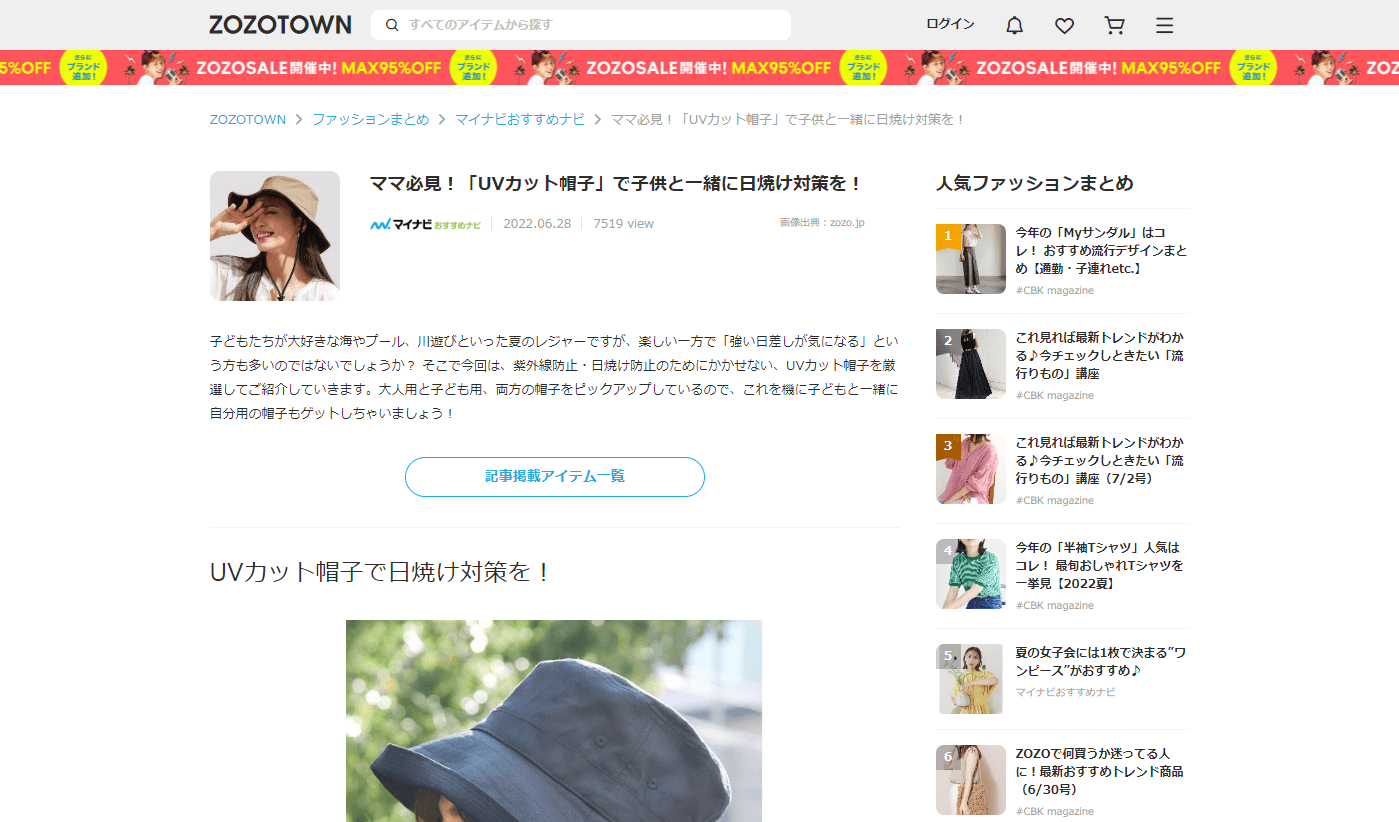Open the 半袖Tシャツ ranking article
The height and width of the screenshot is (822, 1399).
pos(1099,565)
